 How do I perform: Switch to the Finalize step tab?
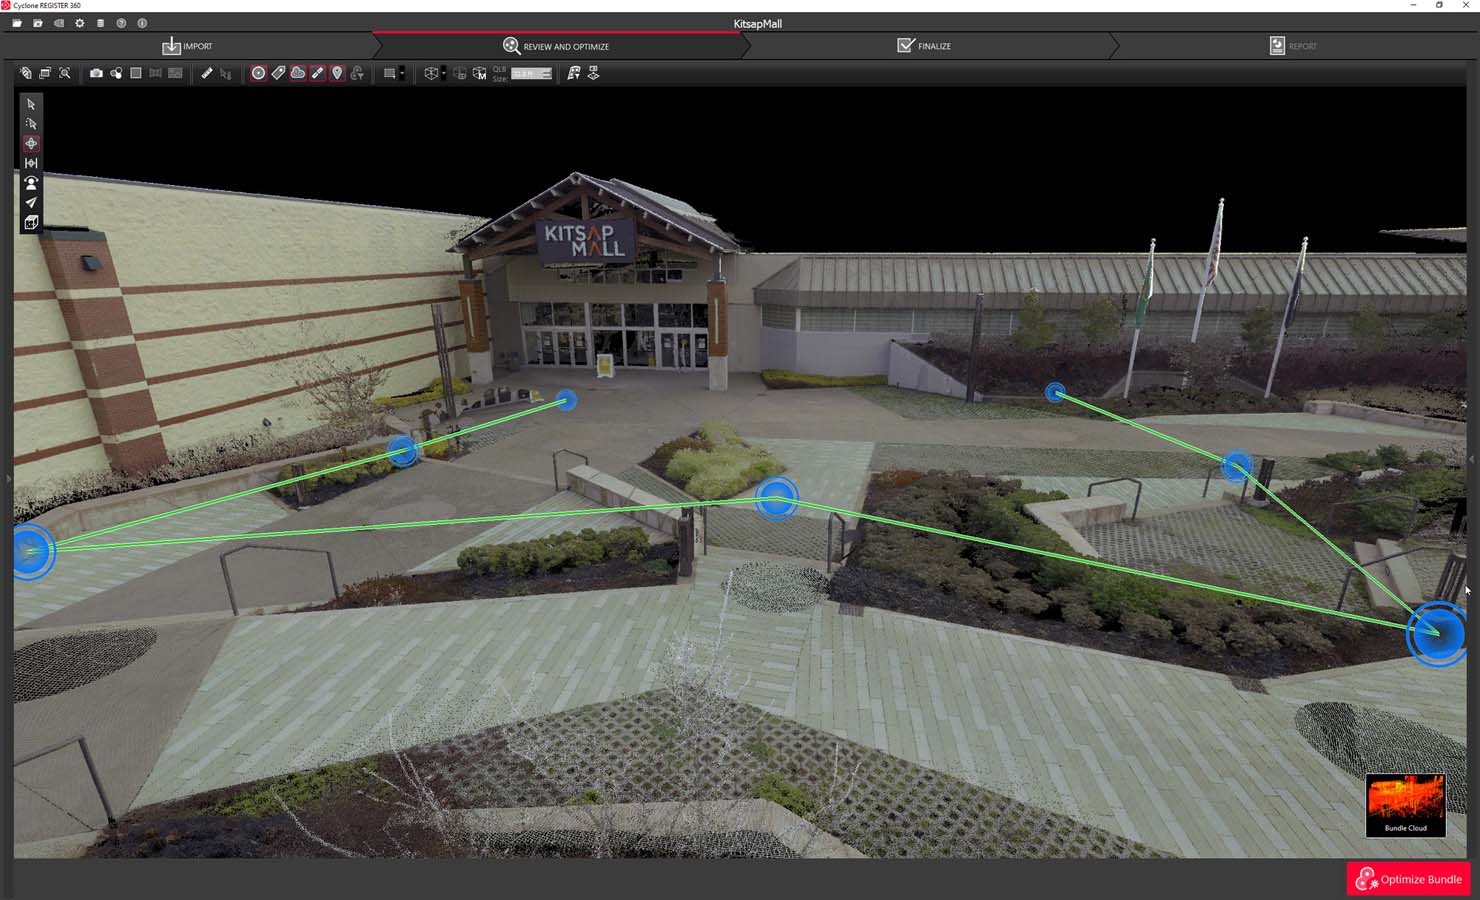pos(924,46)
